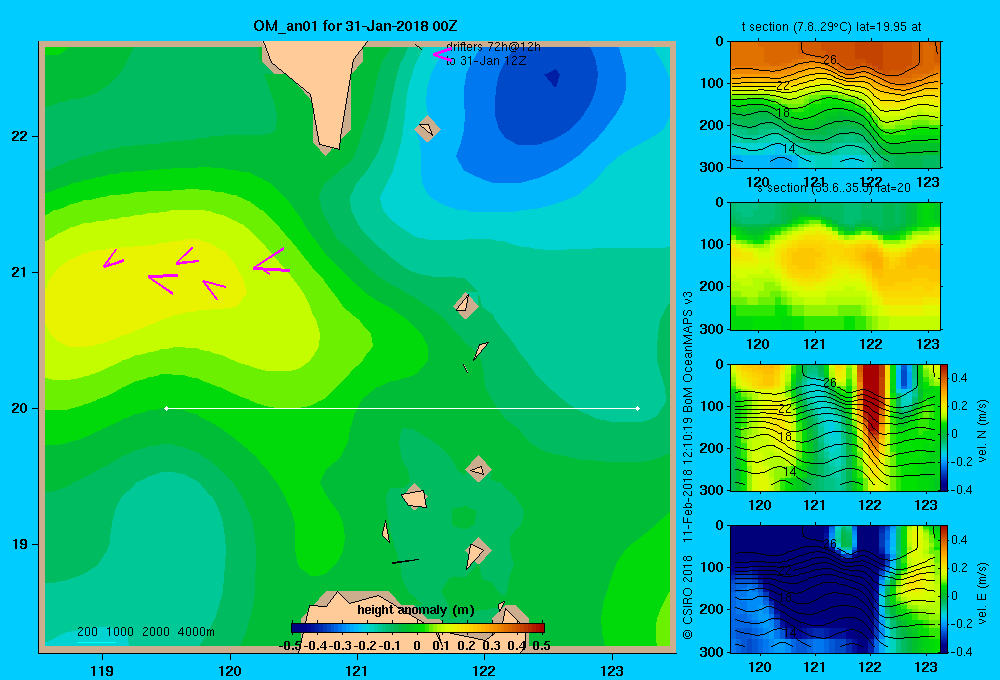The image size is (1000, 680).
Task: Click the CSIRO BoM OceanMAPS copyright text
Action: coord(688,466)
